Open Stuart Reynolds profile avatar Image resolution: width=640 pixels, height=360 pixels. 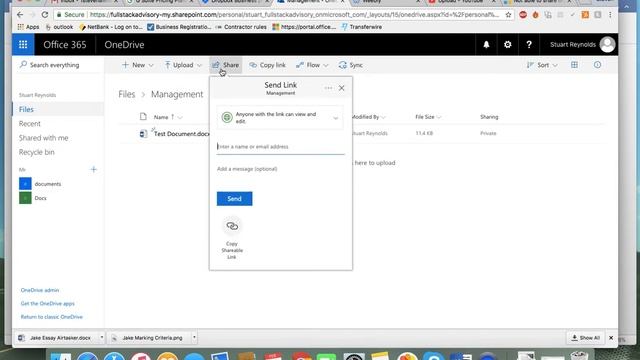pos(607,44)
